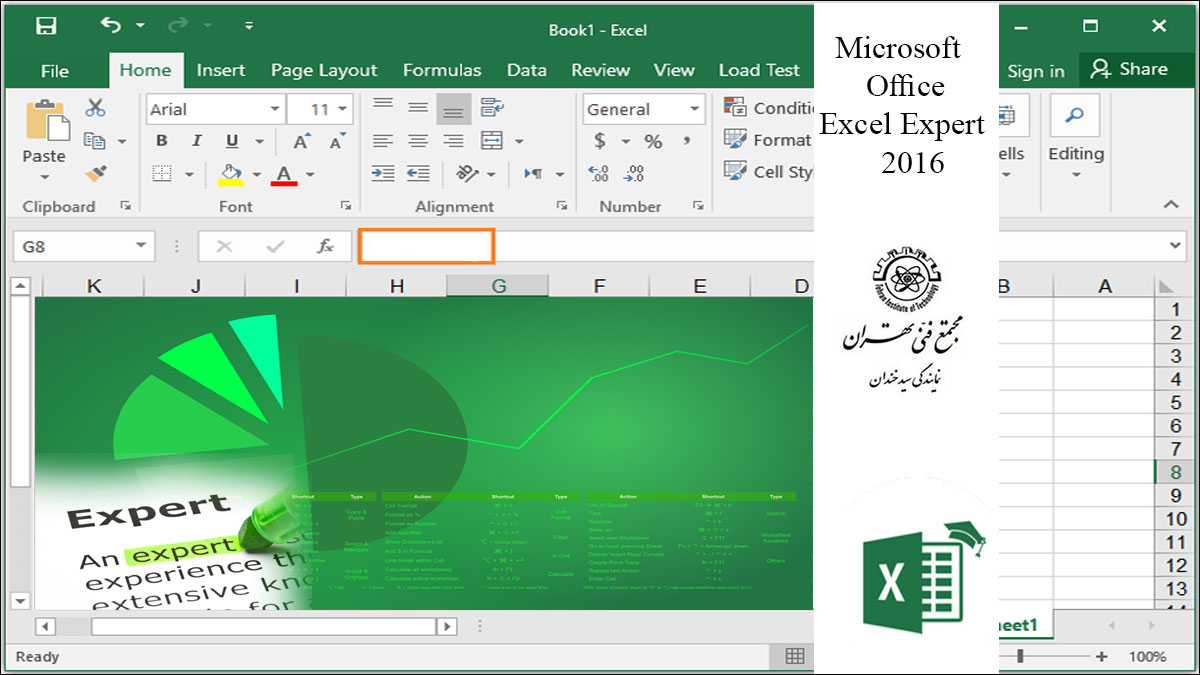
Task: Open the General number format dropdown
Action: [695, 109]
